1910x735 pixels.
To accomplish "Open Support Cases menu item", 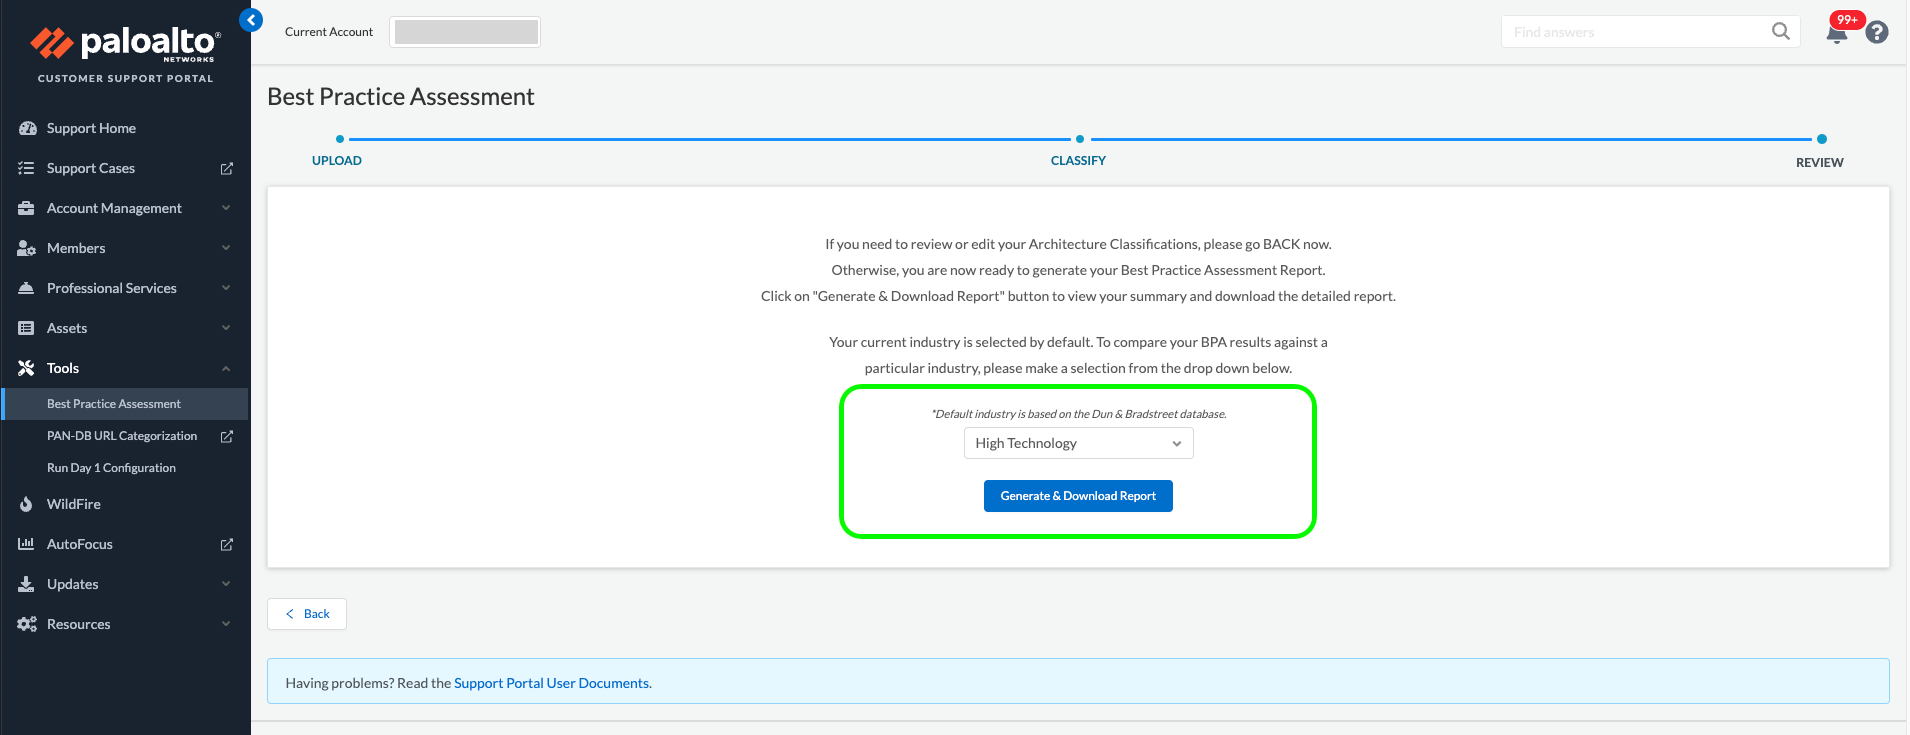I will tap(91, 168).
